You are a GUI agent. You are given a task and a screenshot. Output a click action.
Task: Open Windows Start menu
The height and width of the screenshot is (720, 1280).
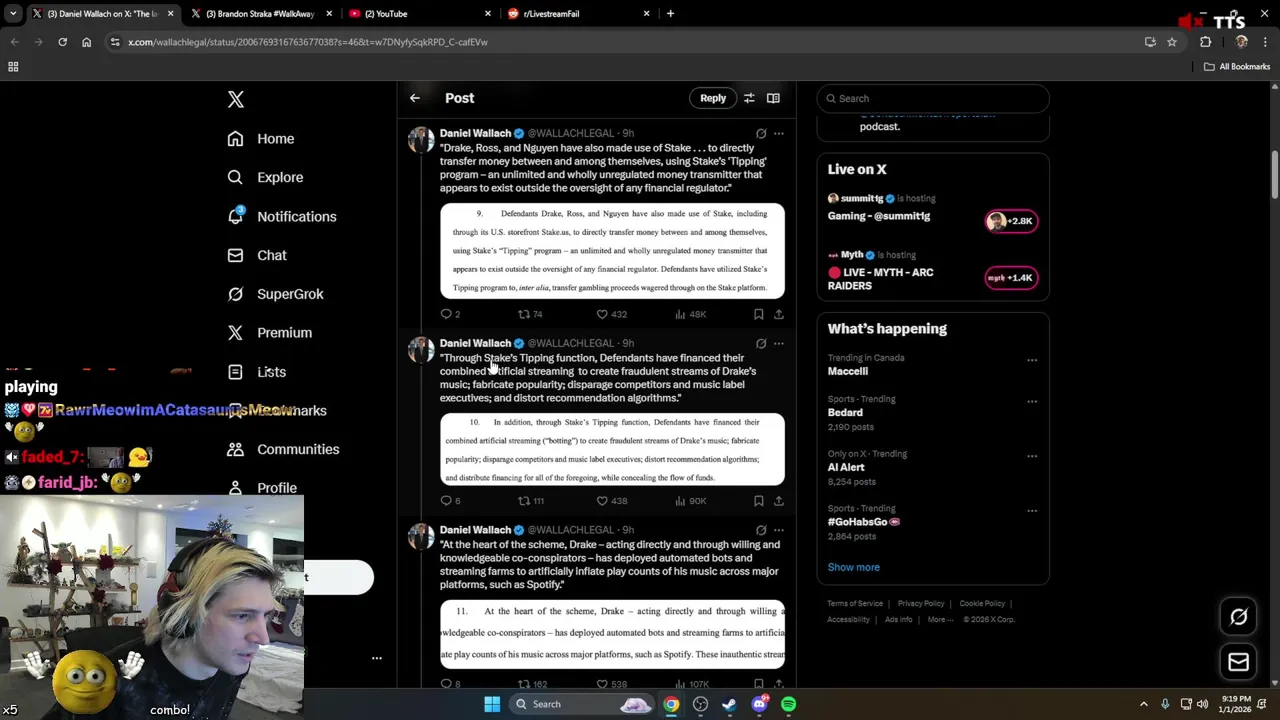click(x=492, y=704)
